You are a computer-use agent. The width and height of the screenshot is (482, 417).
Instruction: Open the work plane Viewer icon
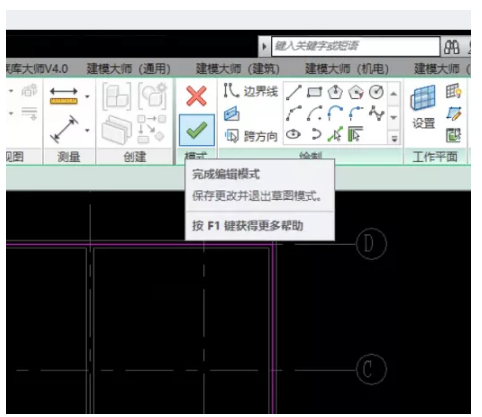[x=453, y=135]
